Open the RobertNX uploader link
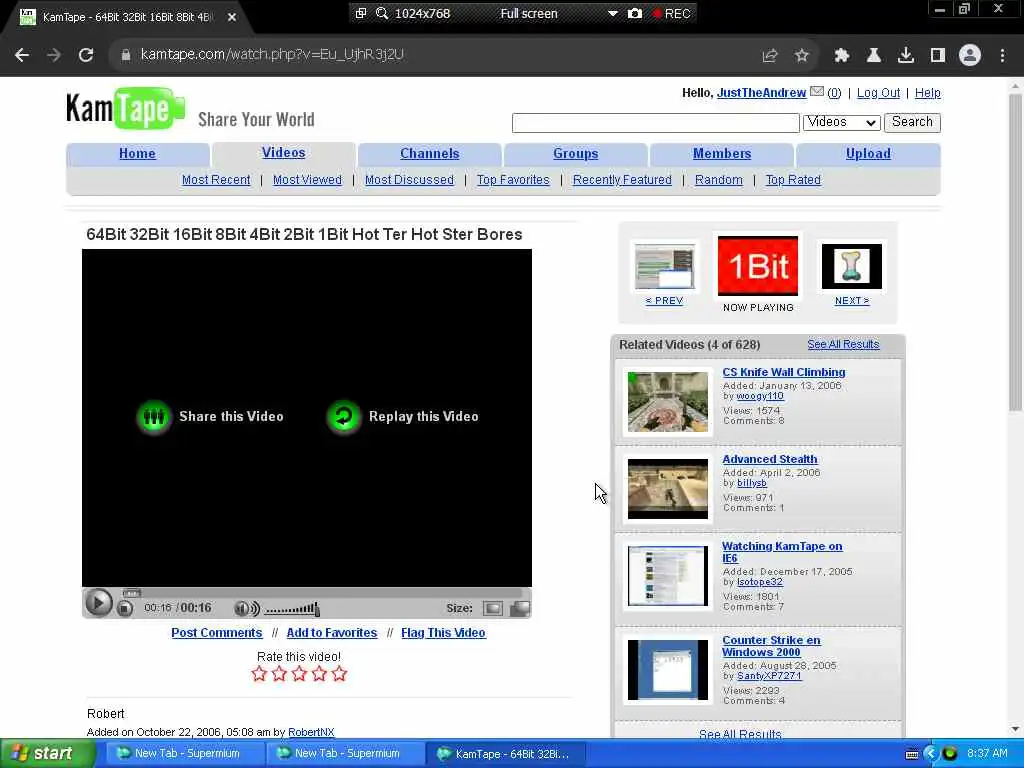 point(311,733)
